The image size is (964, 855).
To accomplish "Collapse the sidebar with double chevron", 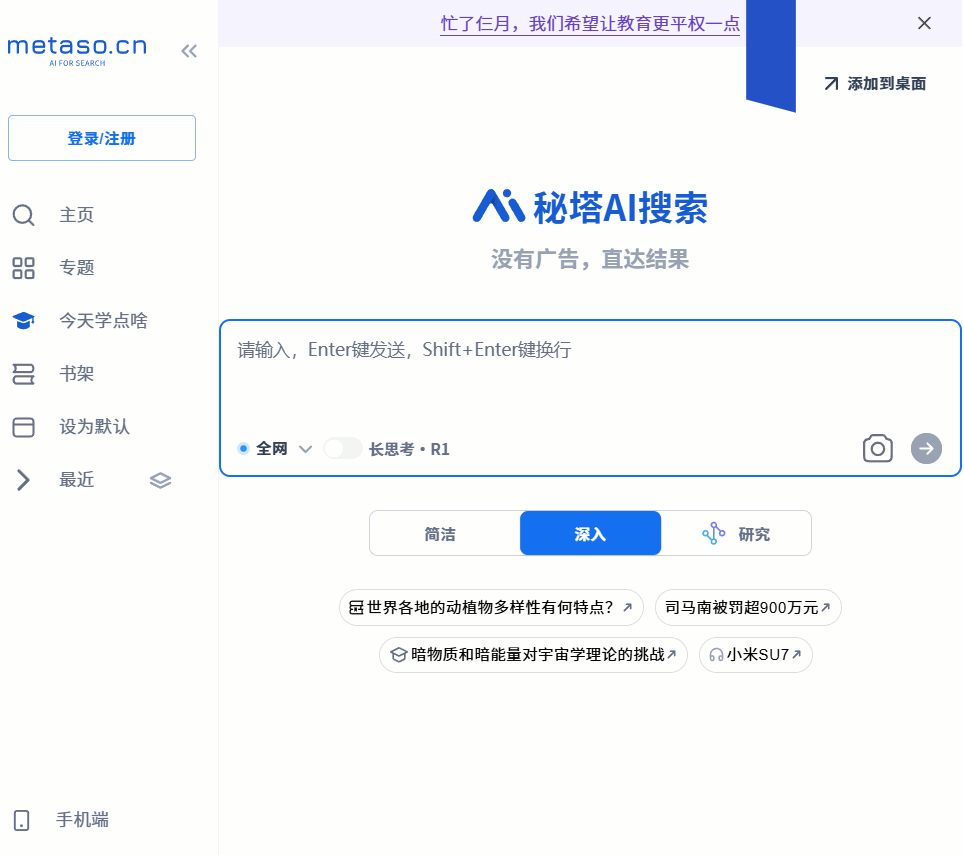I will tap(189, 51).
